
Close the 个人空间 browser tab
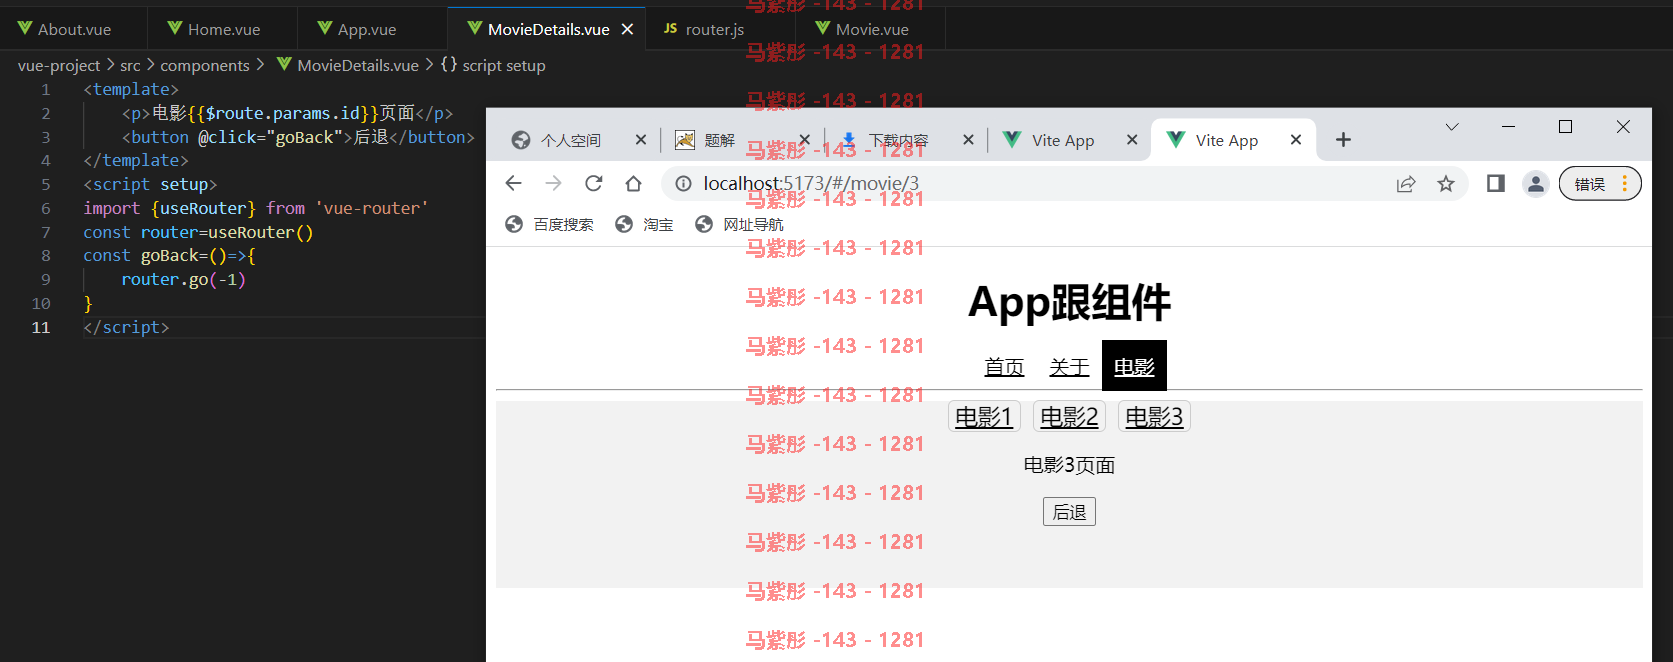(641, 140)
